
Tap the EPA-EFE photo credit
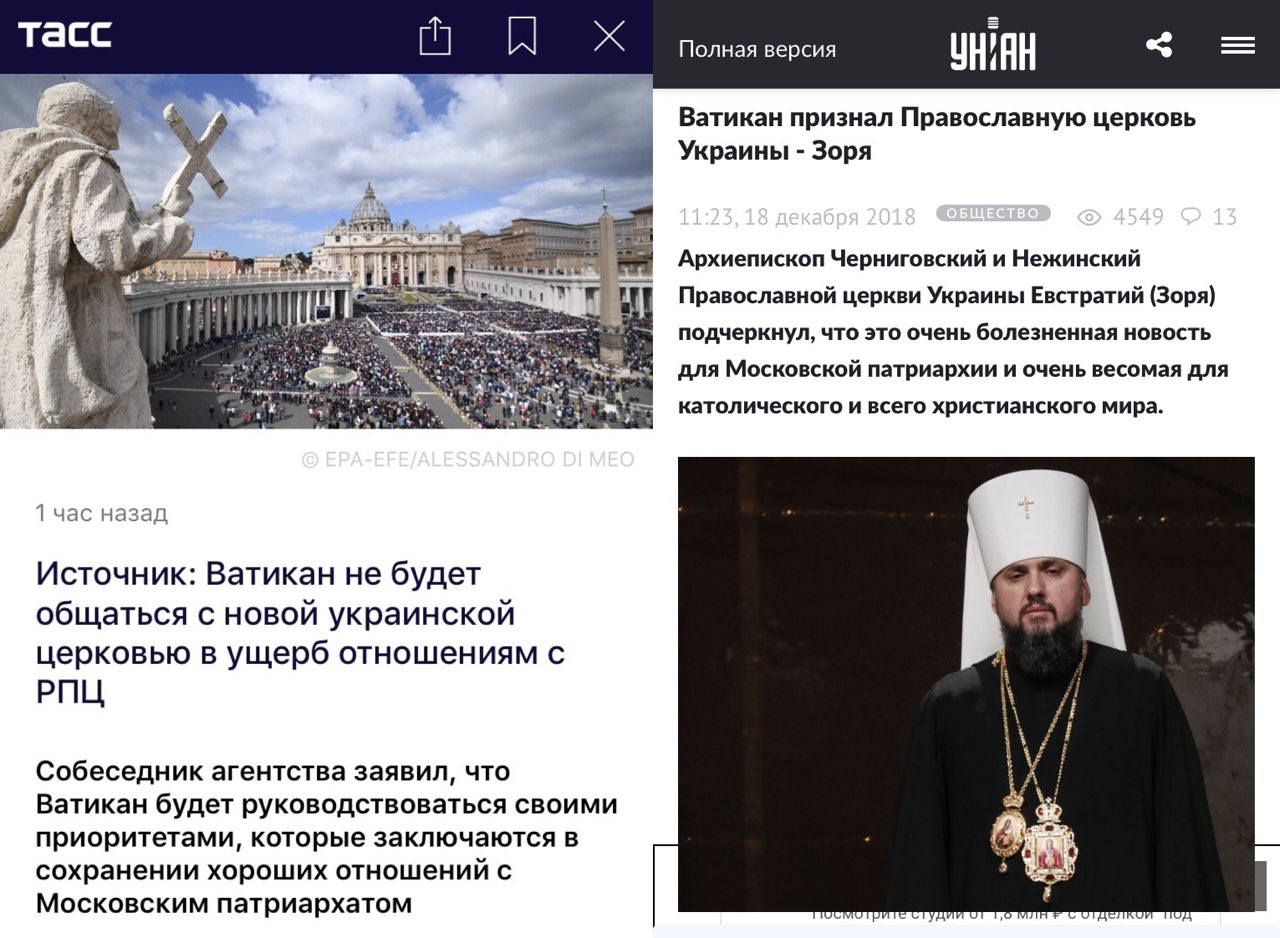tap(468, 460)
